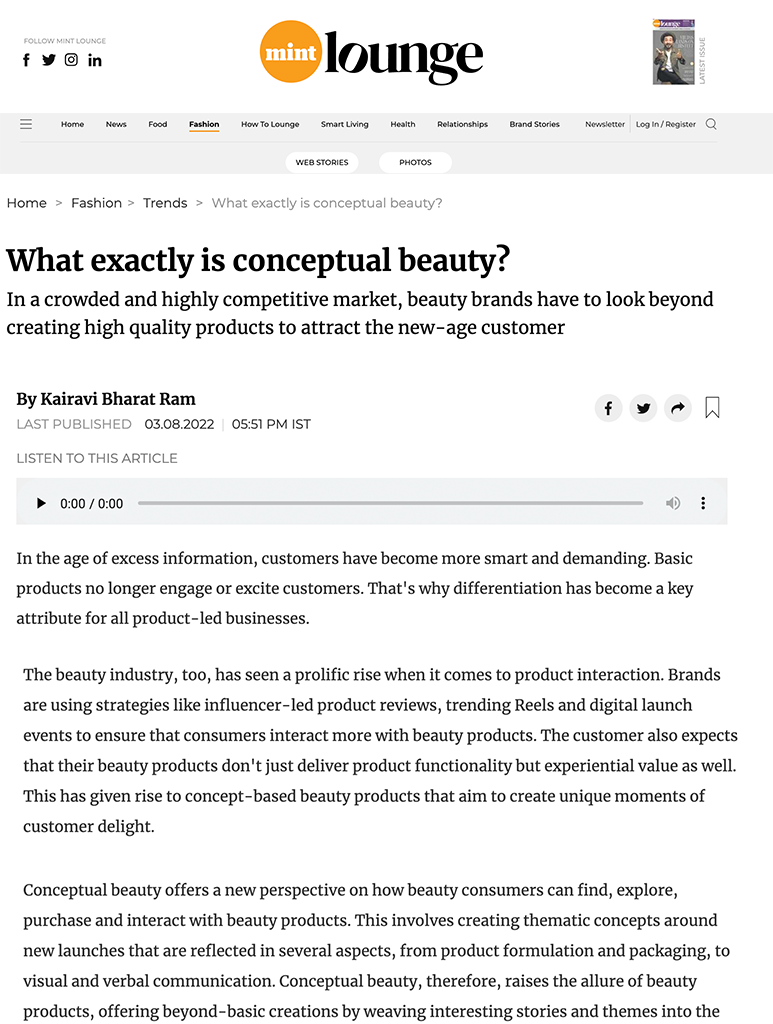Open Mint Lounge Facebook page in header
The width and height of the screenshot is (773, 1024).
click(x=27, y=60)
